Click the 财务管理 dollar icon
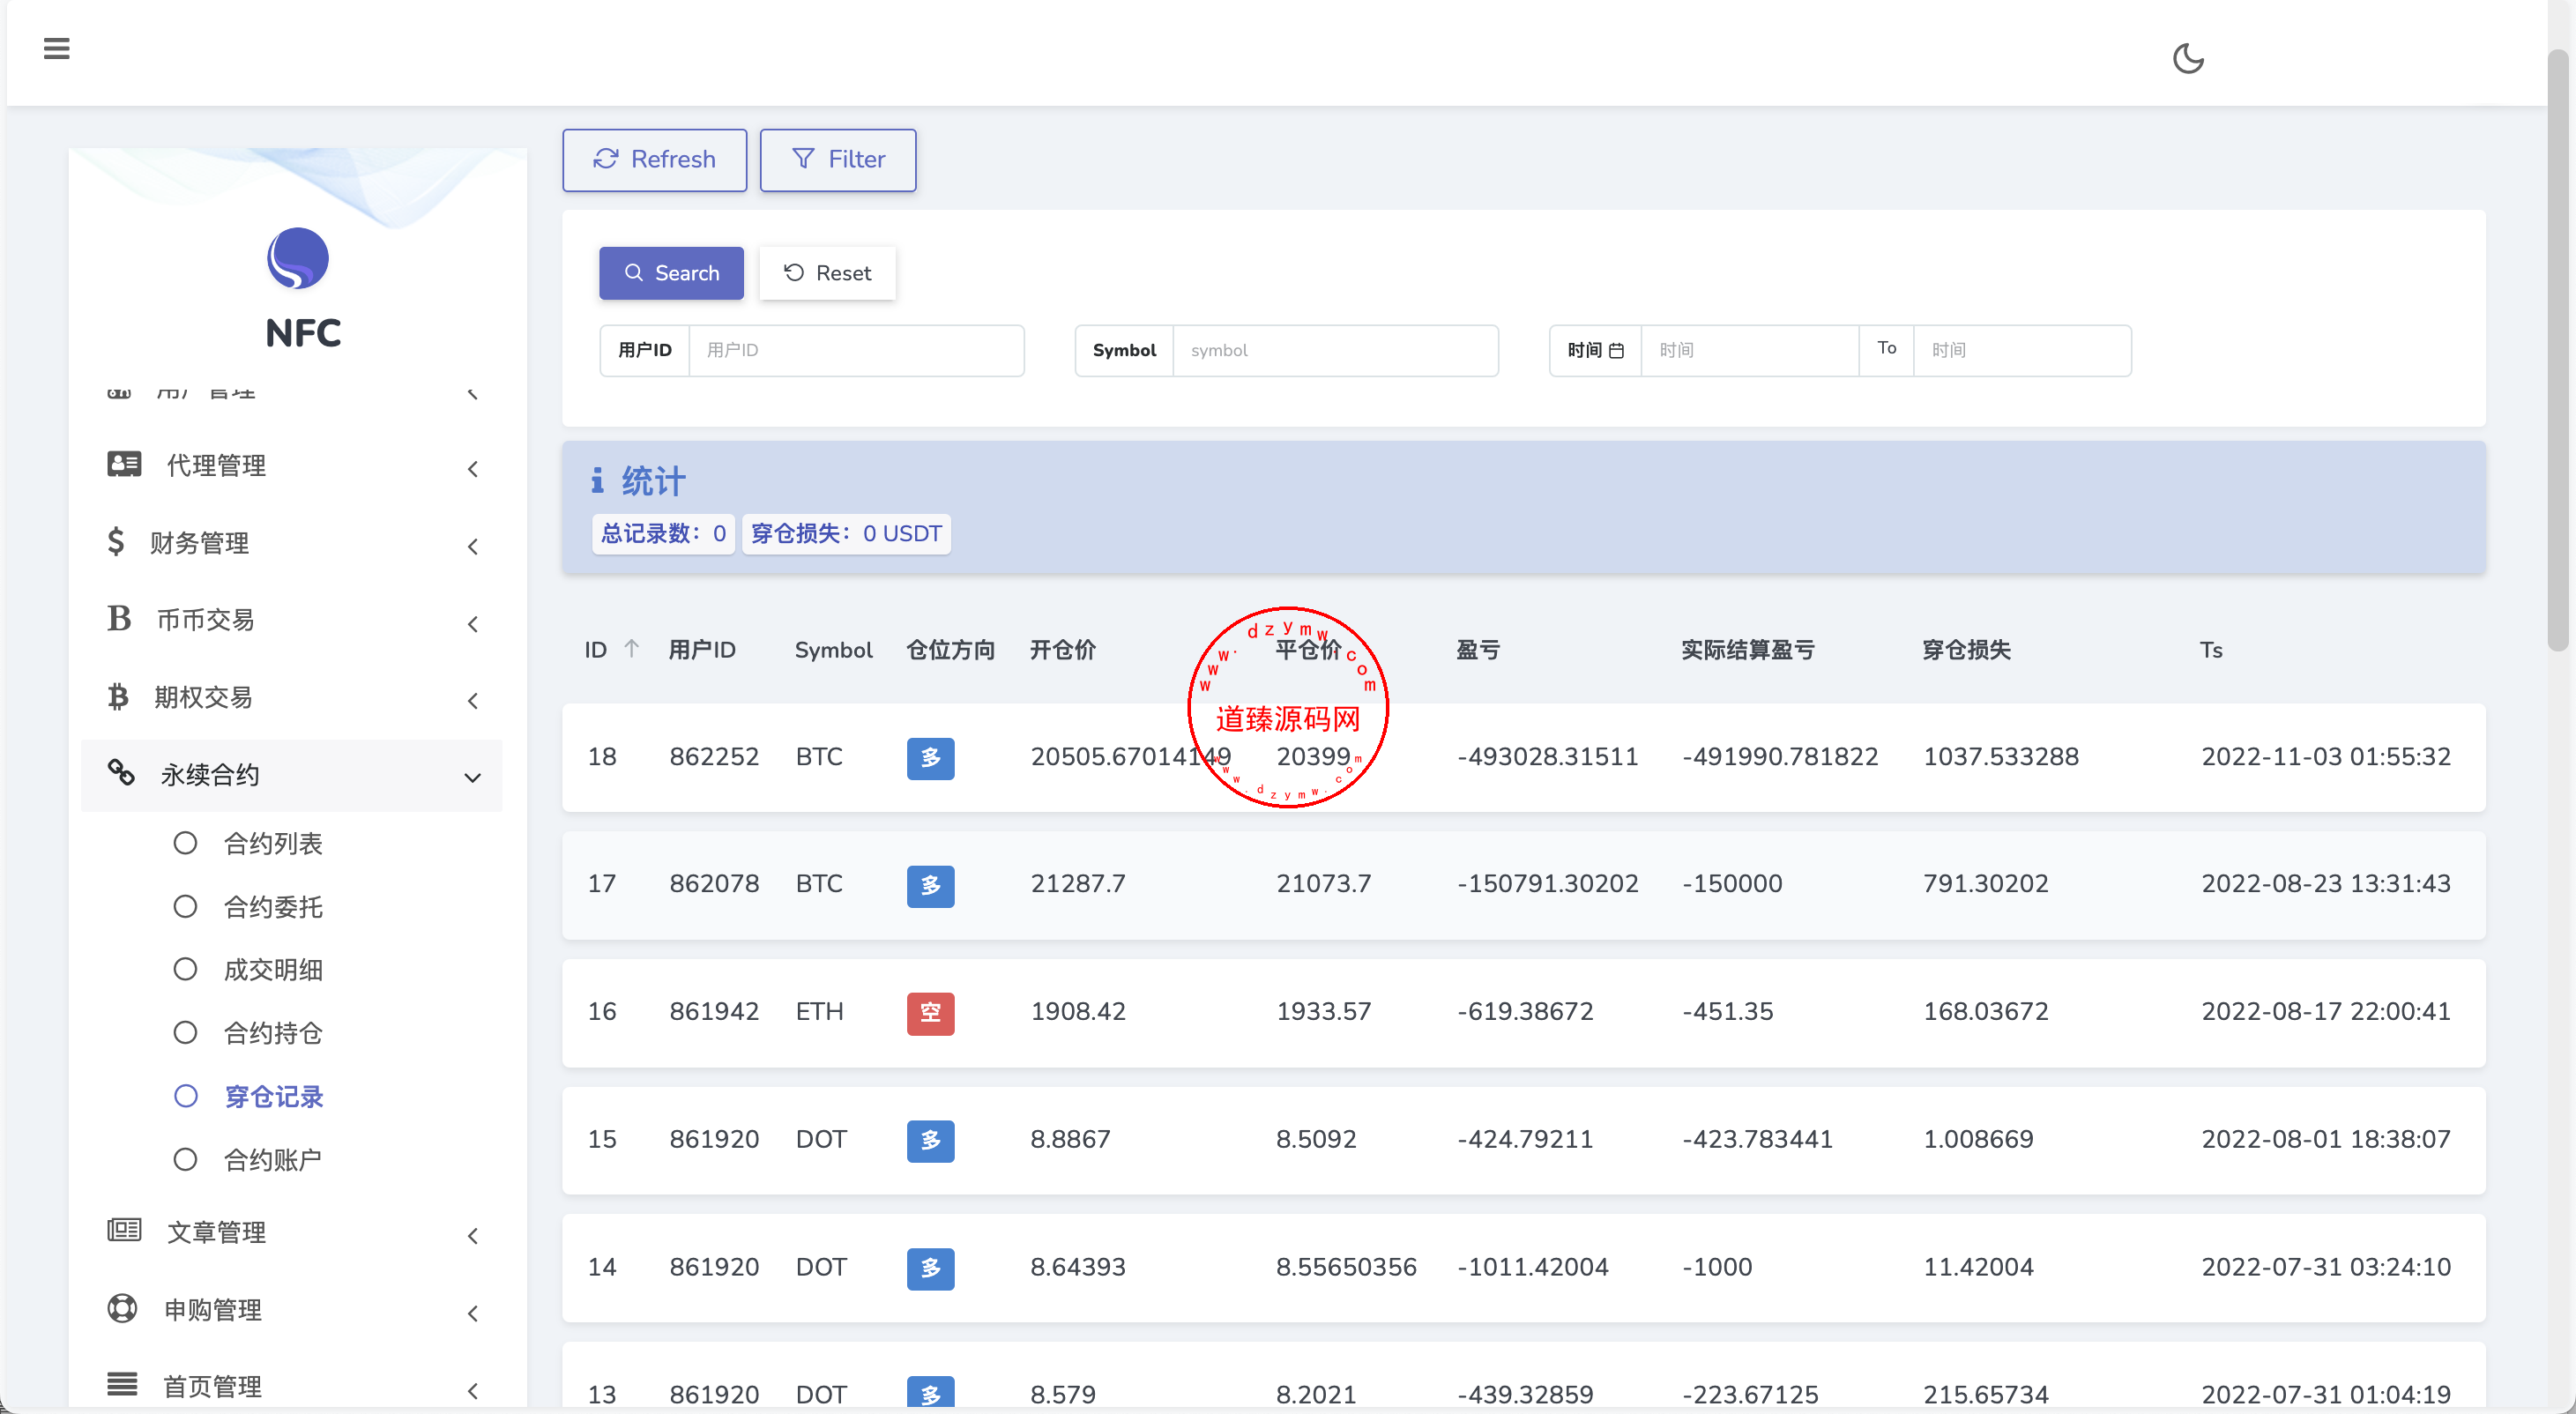This screenshot has height=1414, width=2576. pyautogui.click(x=116, y=542)
